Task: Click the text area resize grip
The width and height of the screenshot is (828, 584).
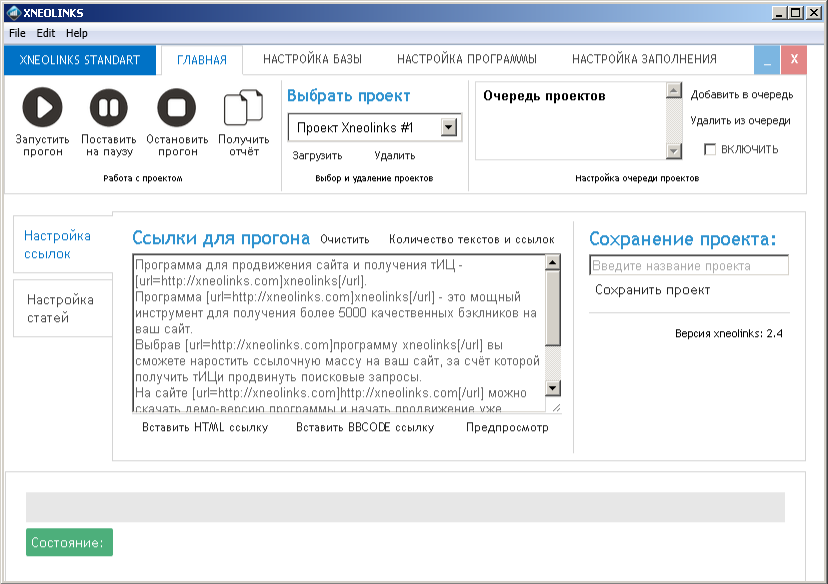Action: tap(556, 407)
